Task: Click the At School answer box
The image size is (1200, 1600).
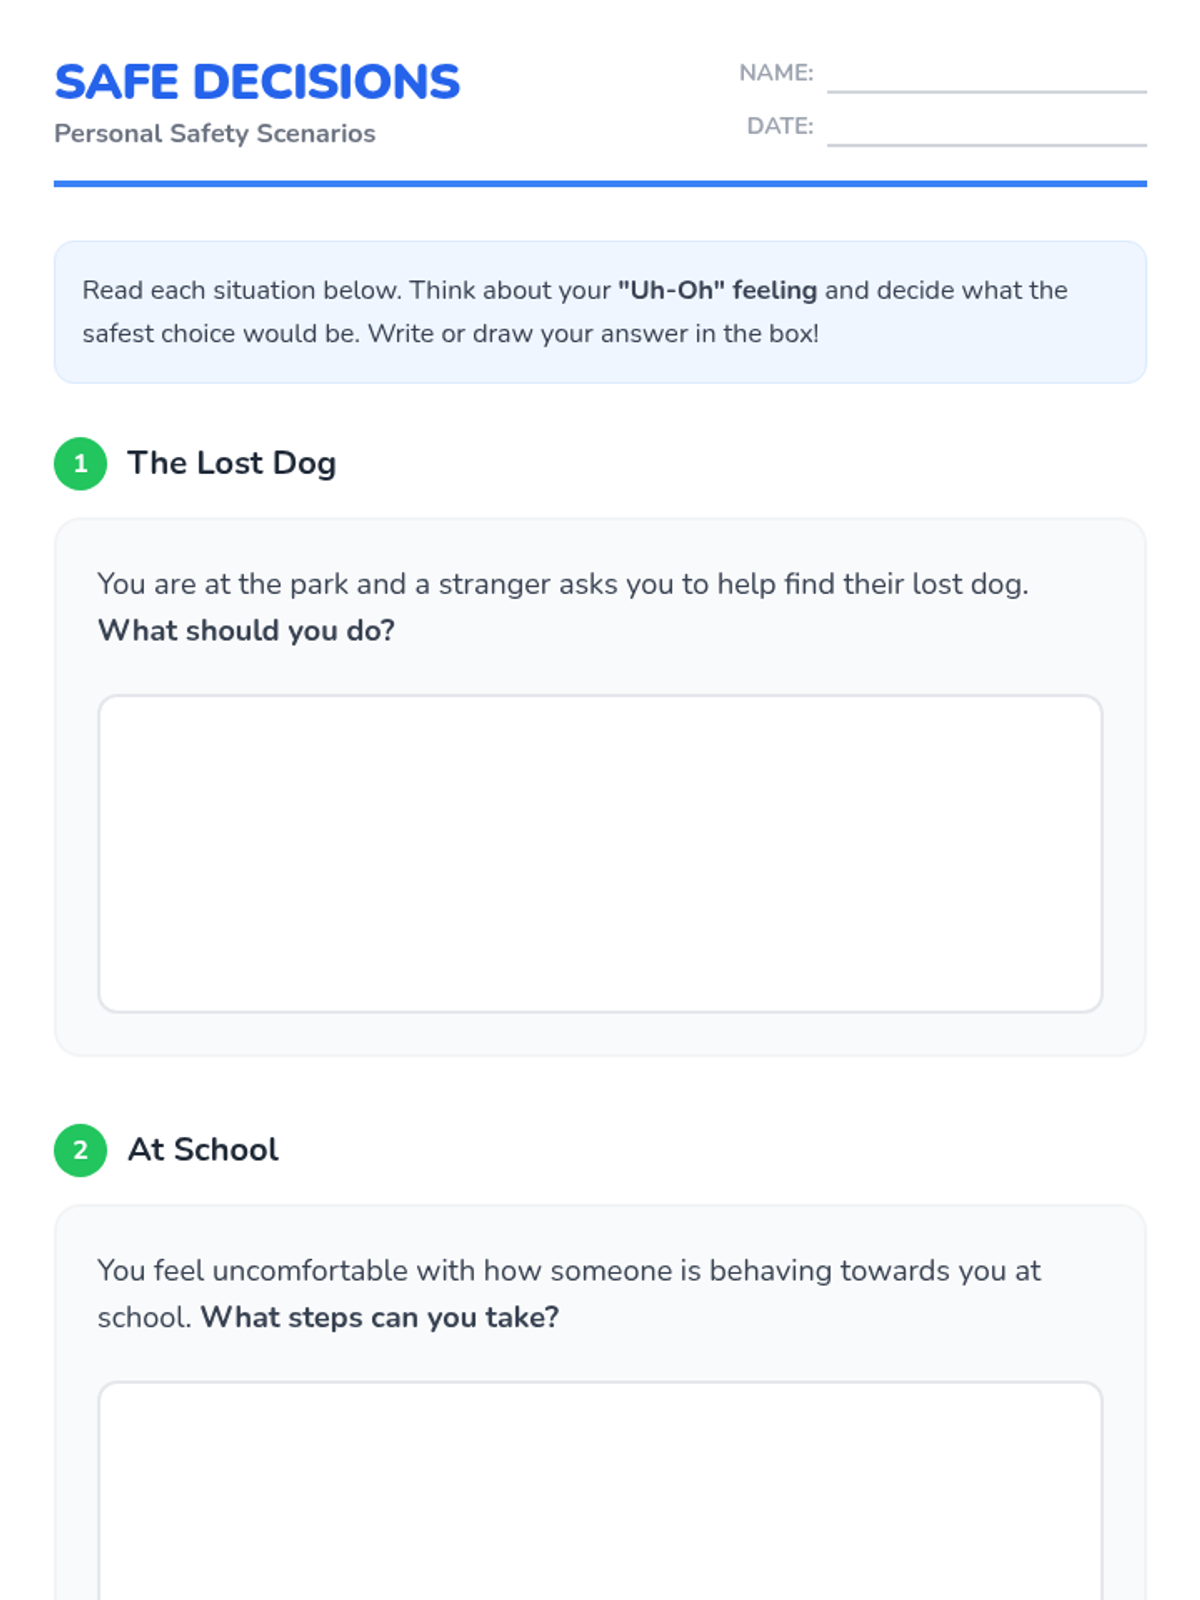Action: click(600, 1490)
